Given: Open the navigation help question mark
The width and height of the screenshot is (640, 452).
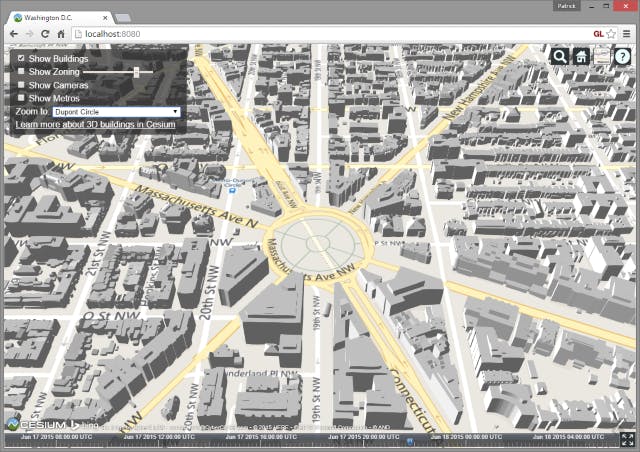Looking at the screenshot, I should (623, 56).
